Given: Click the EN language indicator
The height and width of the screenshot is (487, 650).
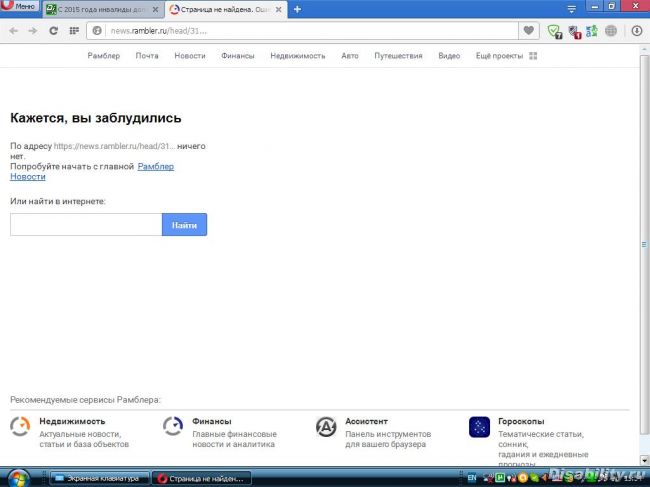Looking at the screenshot, I should (472, 478).
